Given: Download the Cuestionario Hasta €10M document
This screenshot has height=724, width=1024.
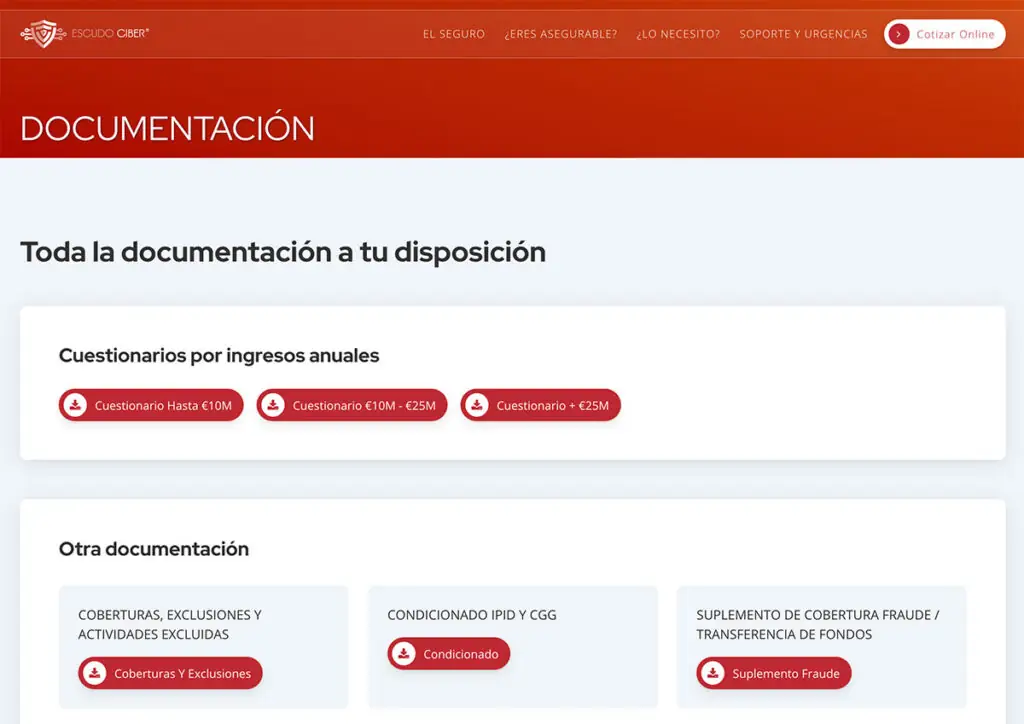Looking at the screenshot, I should [163, 406].
